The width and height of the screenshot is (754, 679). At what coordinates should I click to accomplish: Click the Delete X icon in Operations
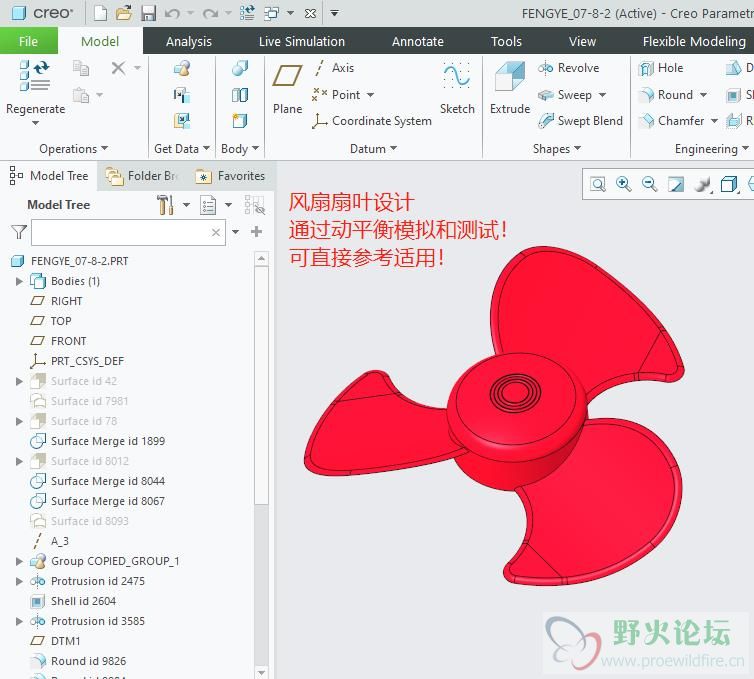click(118, 68)
